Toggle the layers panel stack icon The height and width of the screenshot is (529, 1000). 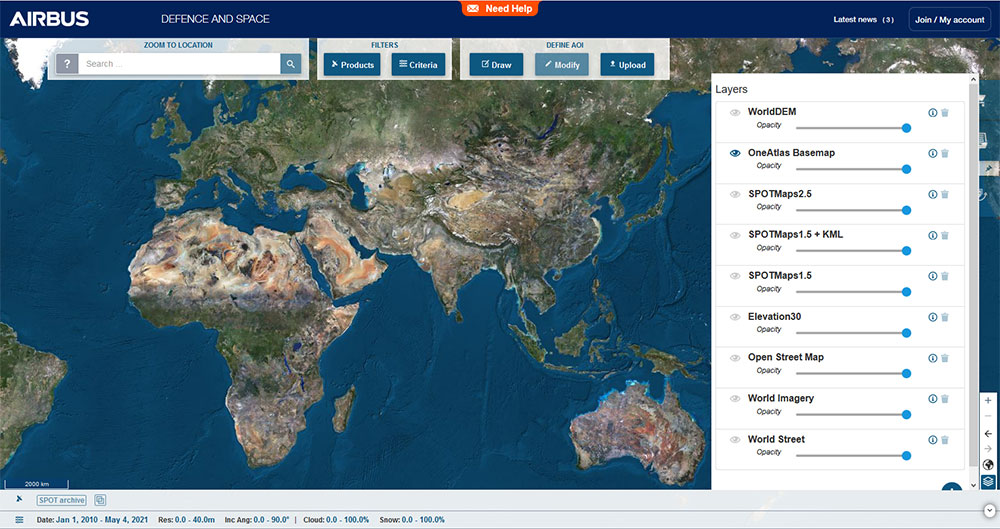coord(988,481)
